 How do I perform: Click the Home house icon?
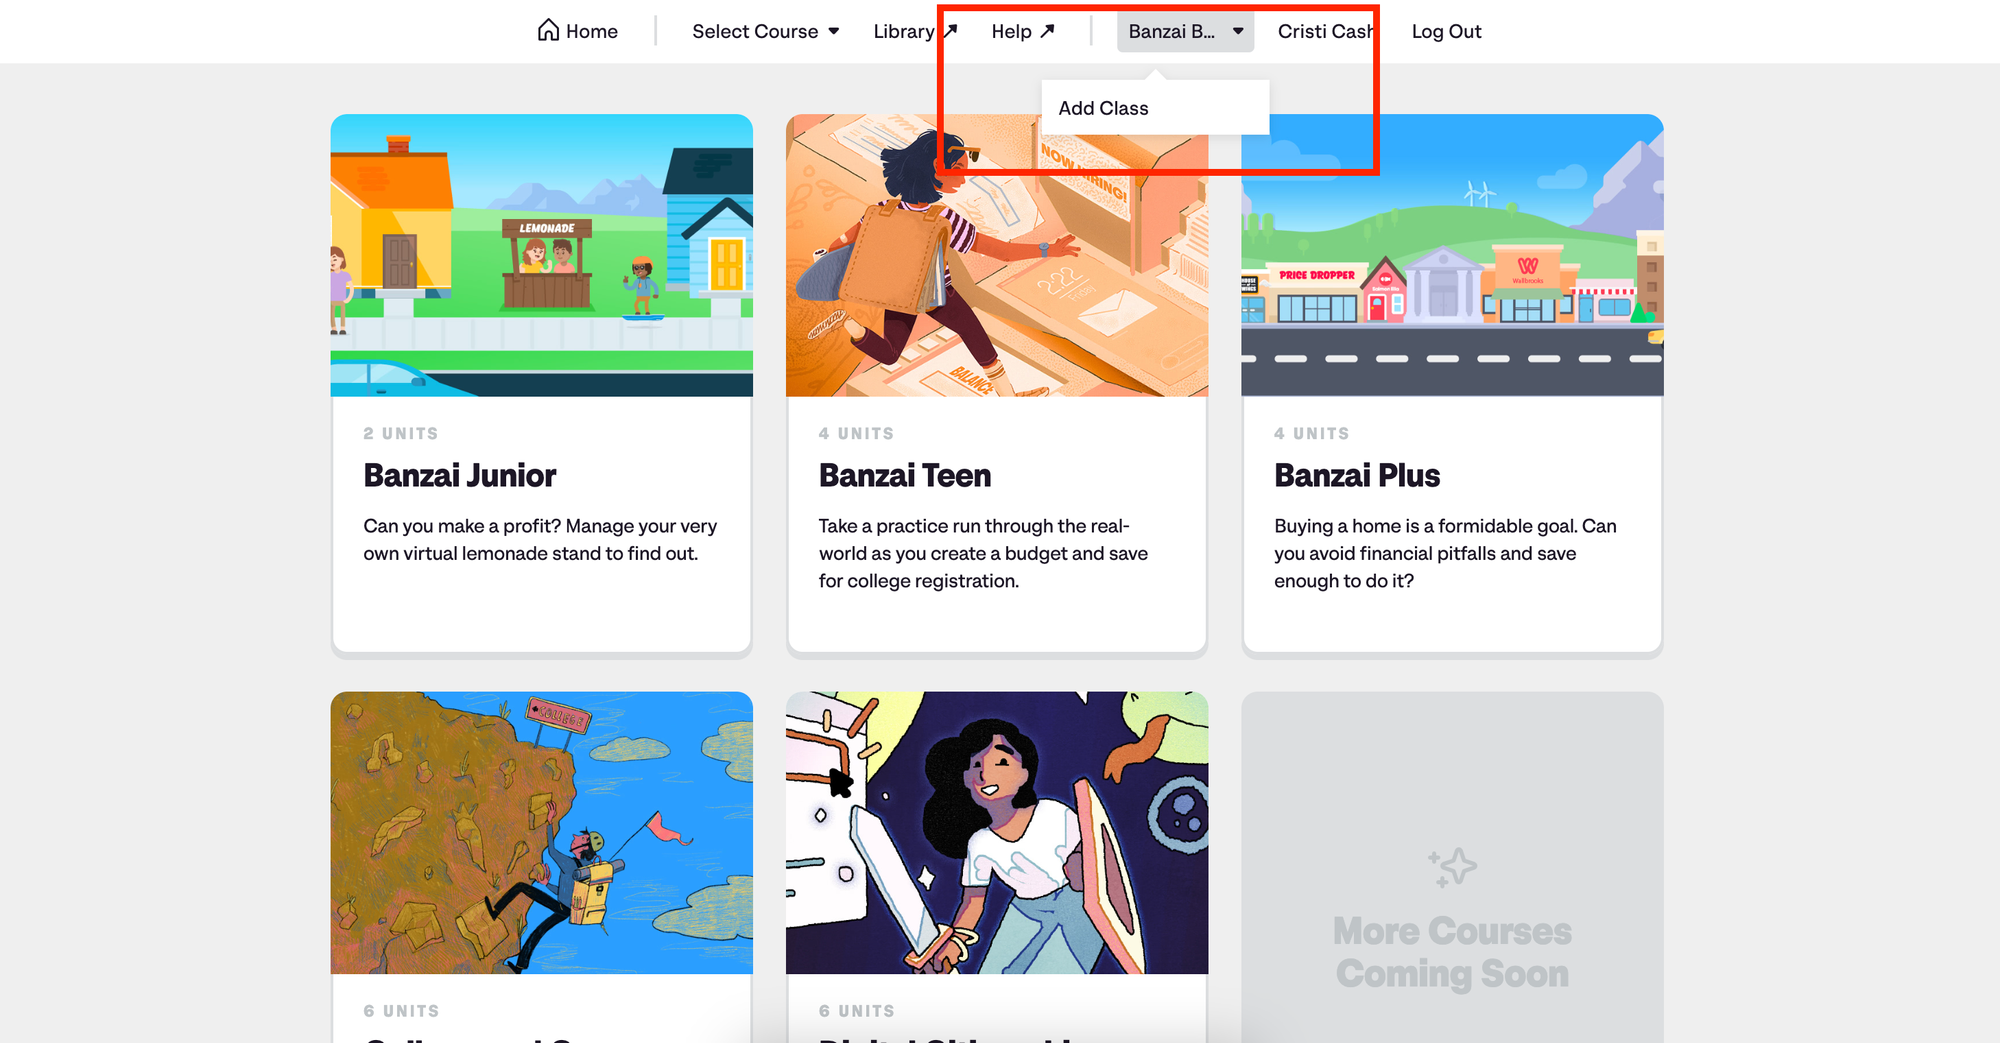[x=548, y=30]
